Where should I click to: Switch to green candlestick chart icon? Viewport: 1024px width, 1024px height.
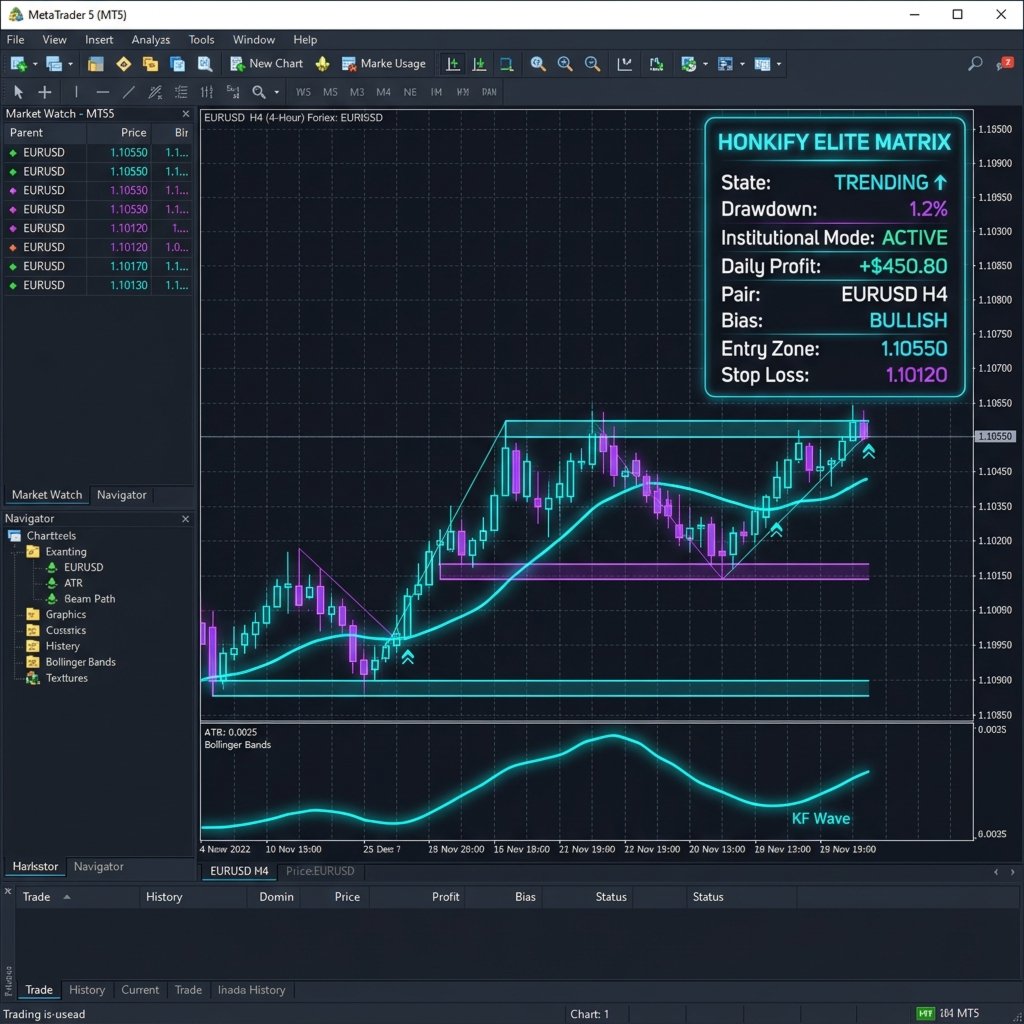click(656, 64)
